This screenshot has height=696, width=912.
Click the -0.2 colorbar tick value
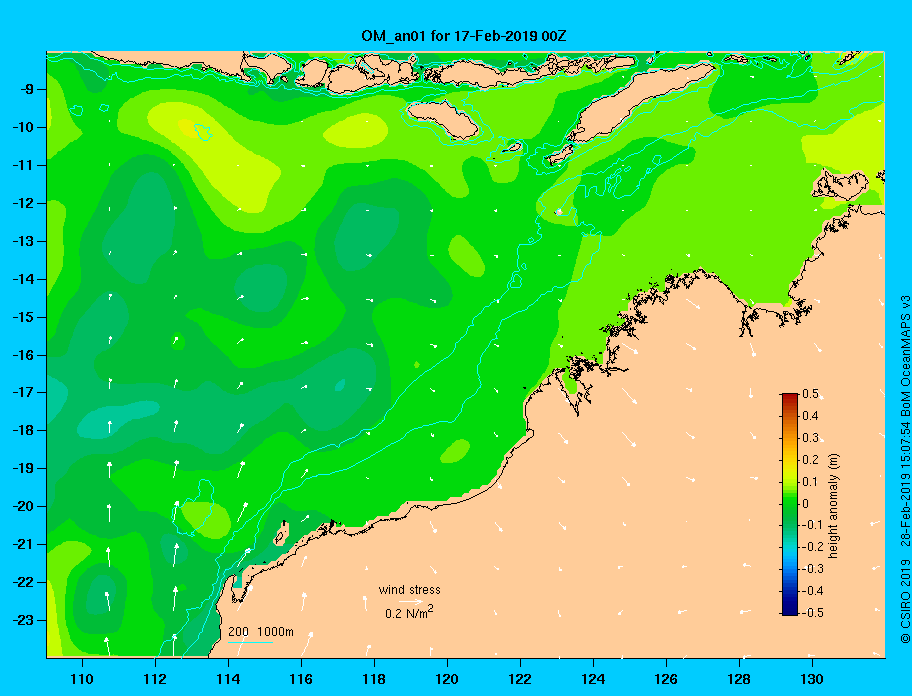pos(811,547)
